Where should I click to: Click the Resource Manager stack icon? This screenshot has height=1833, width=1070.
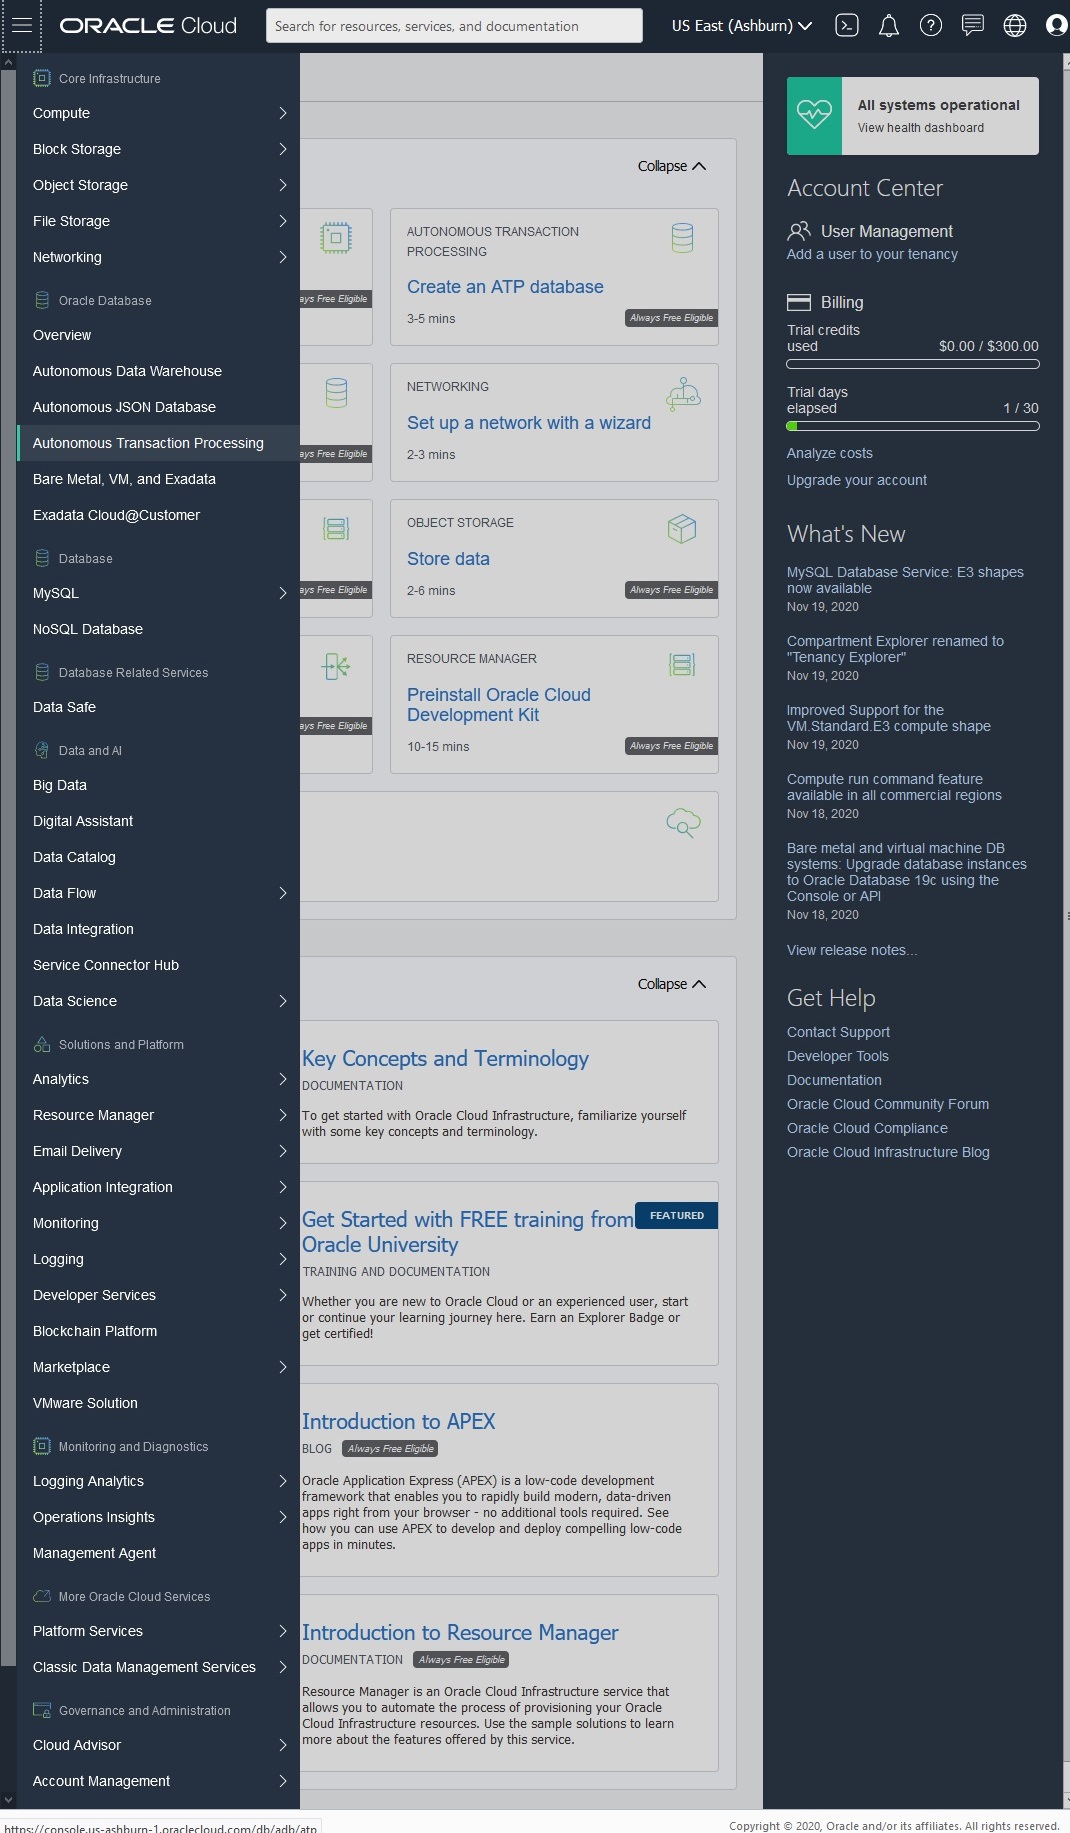(x=682, y=665)
